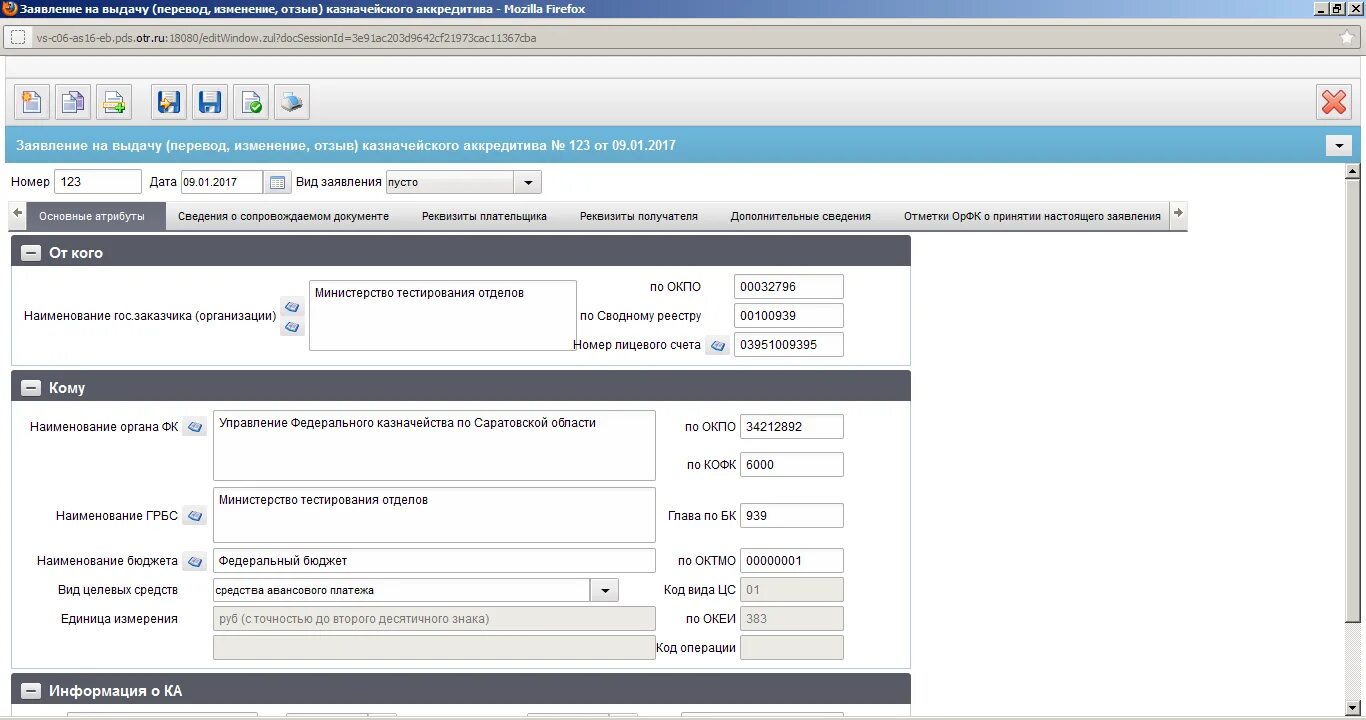Collapse the Информация о КА section
The height and width of the screenshot is (720, 1366).
[x=31, y=691]
